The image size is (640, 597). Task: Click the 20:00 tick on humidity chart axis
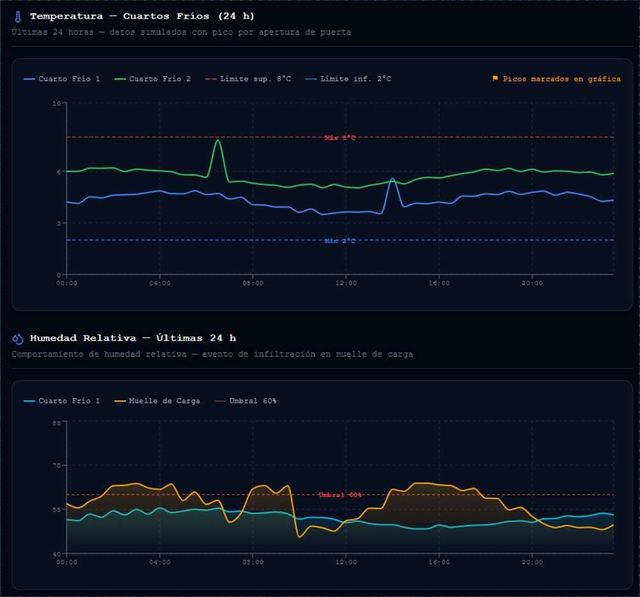click(532, 562)
